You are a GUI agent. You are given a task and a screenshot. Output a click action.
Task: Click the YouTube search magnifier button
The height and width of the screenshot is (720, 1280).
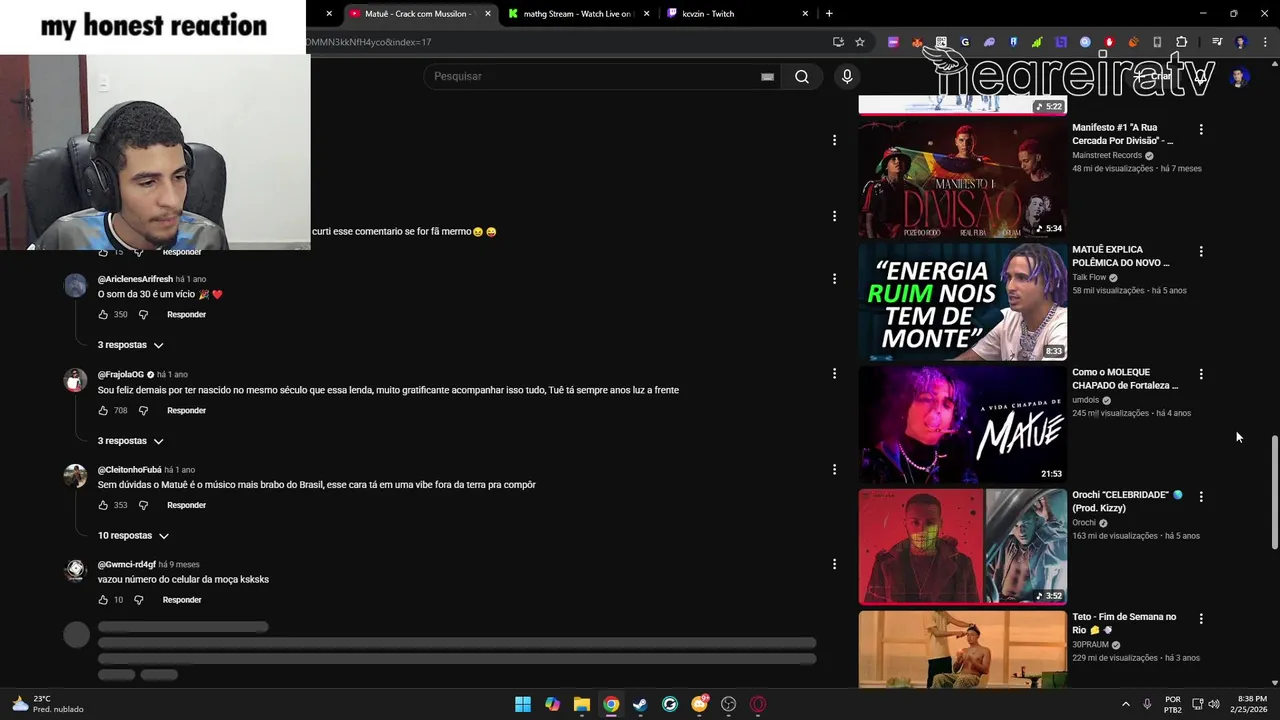(802, 77)
